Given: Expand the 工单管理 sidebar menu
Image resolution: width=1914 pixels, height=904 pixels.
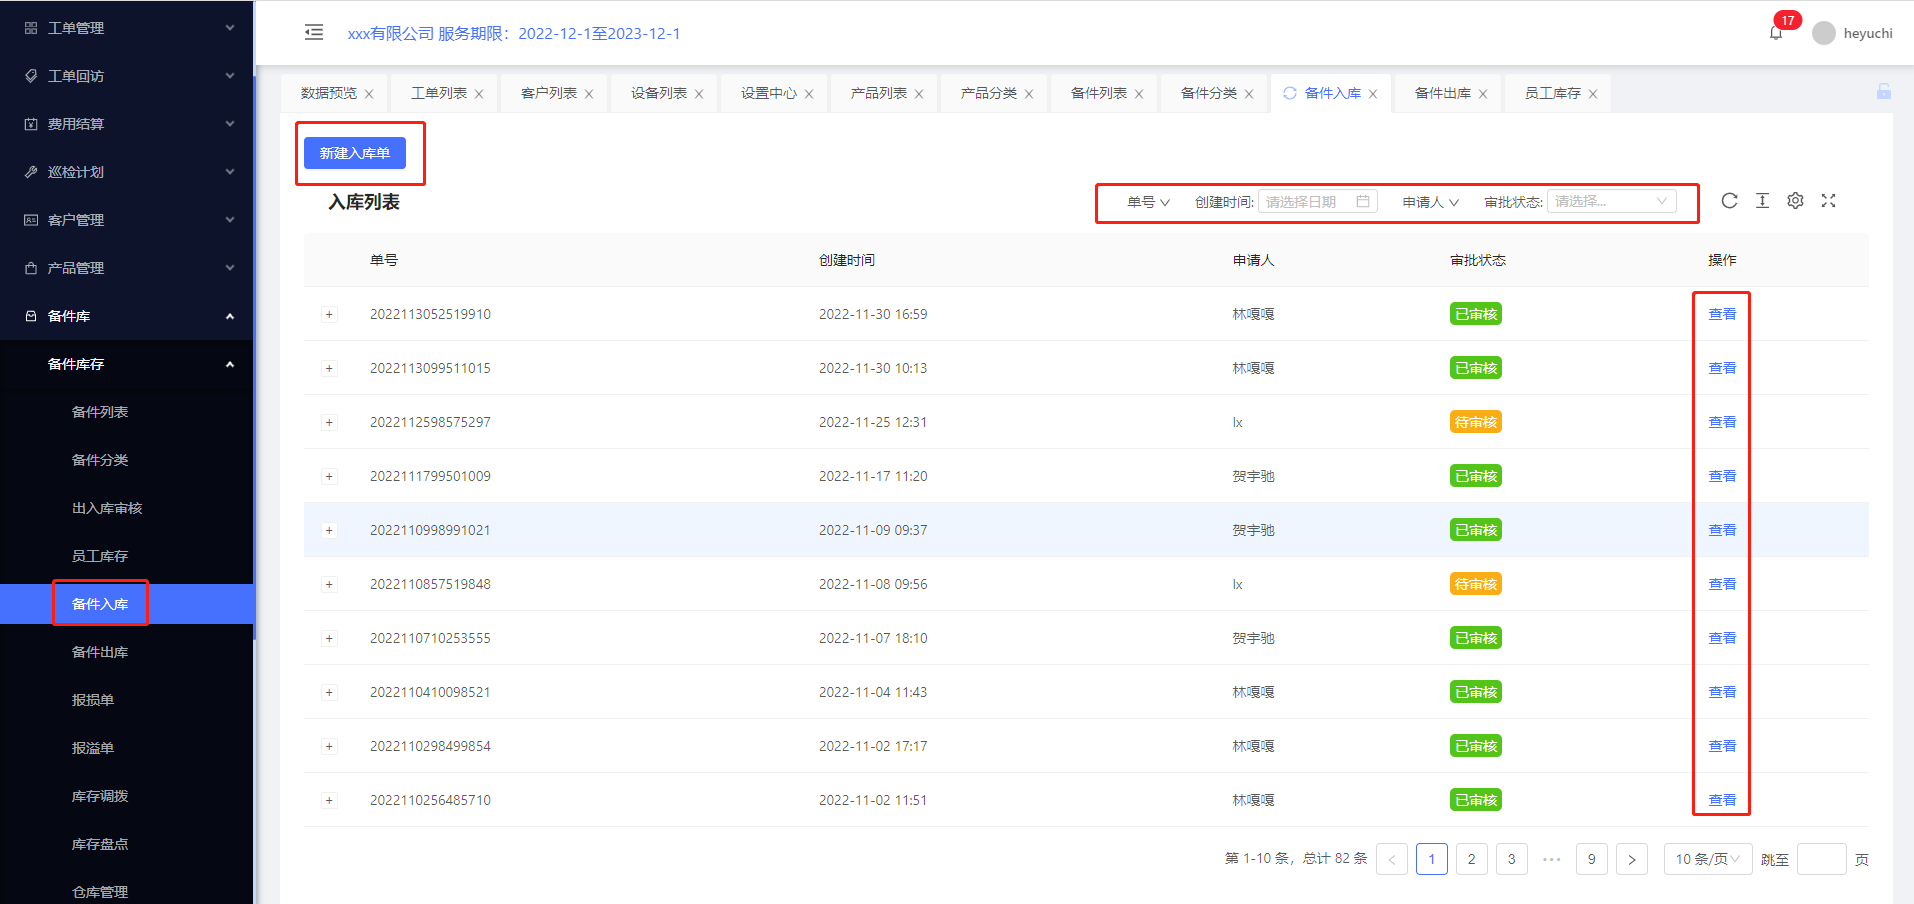Looking at the screenshot, I should pos(127,28).
